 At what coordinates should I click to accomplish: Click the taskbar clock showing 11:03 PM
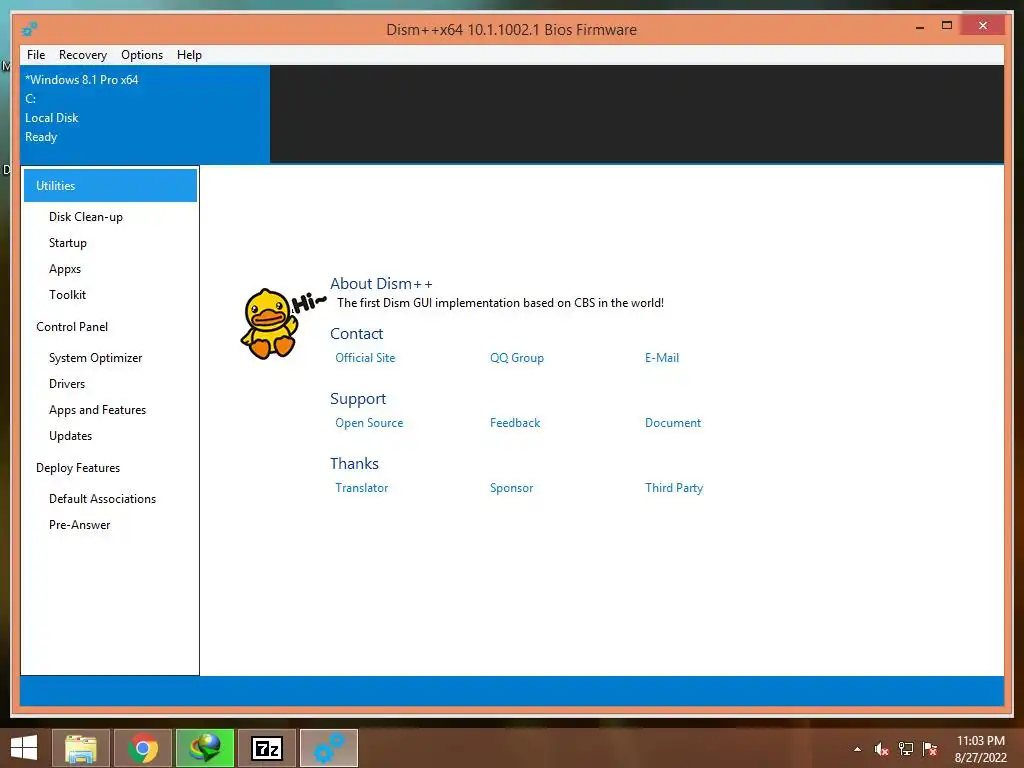(x=980, y=749)
